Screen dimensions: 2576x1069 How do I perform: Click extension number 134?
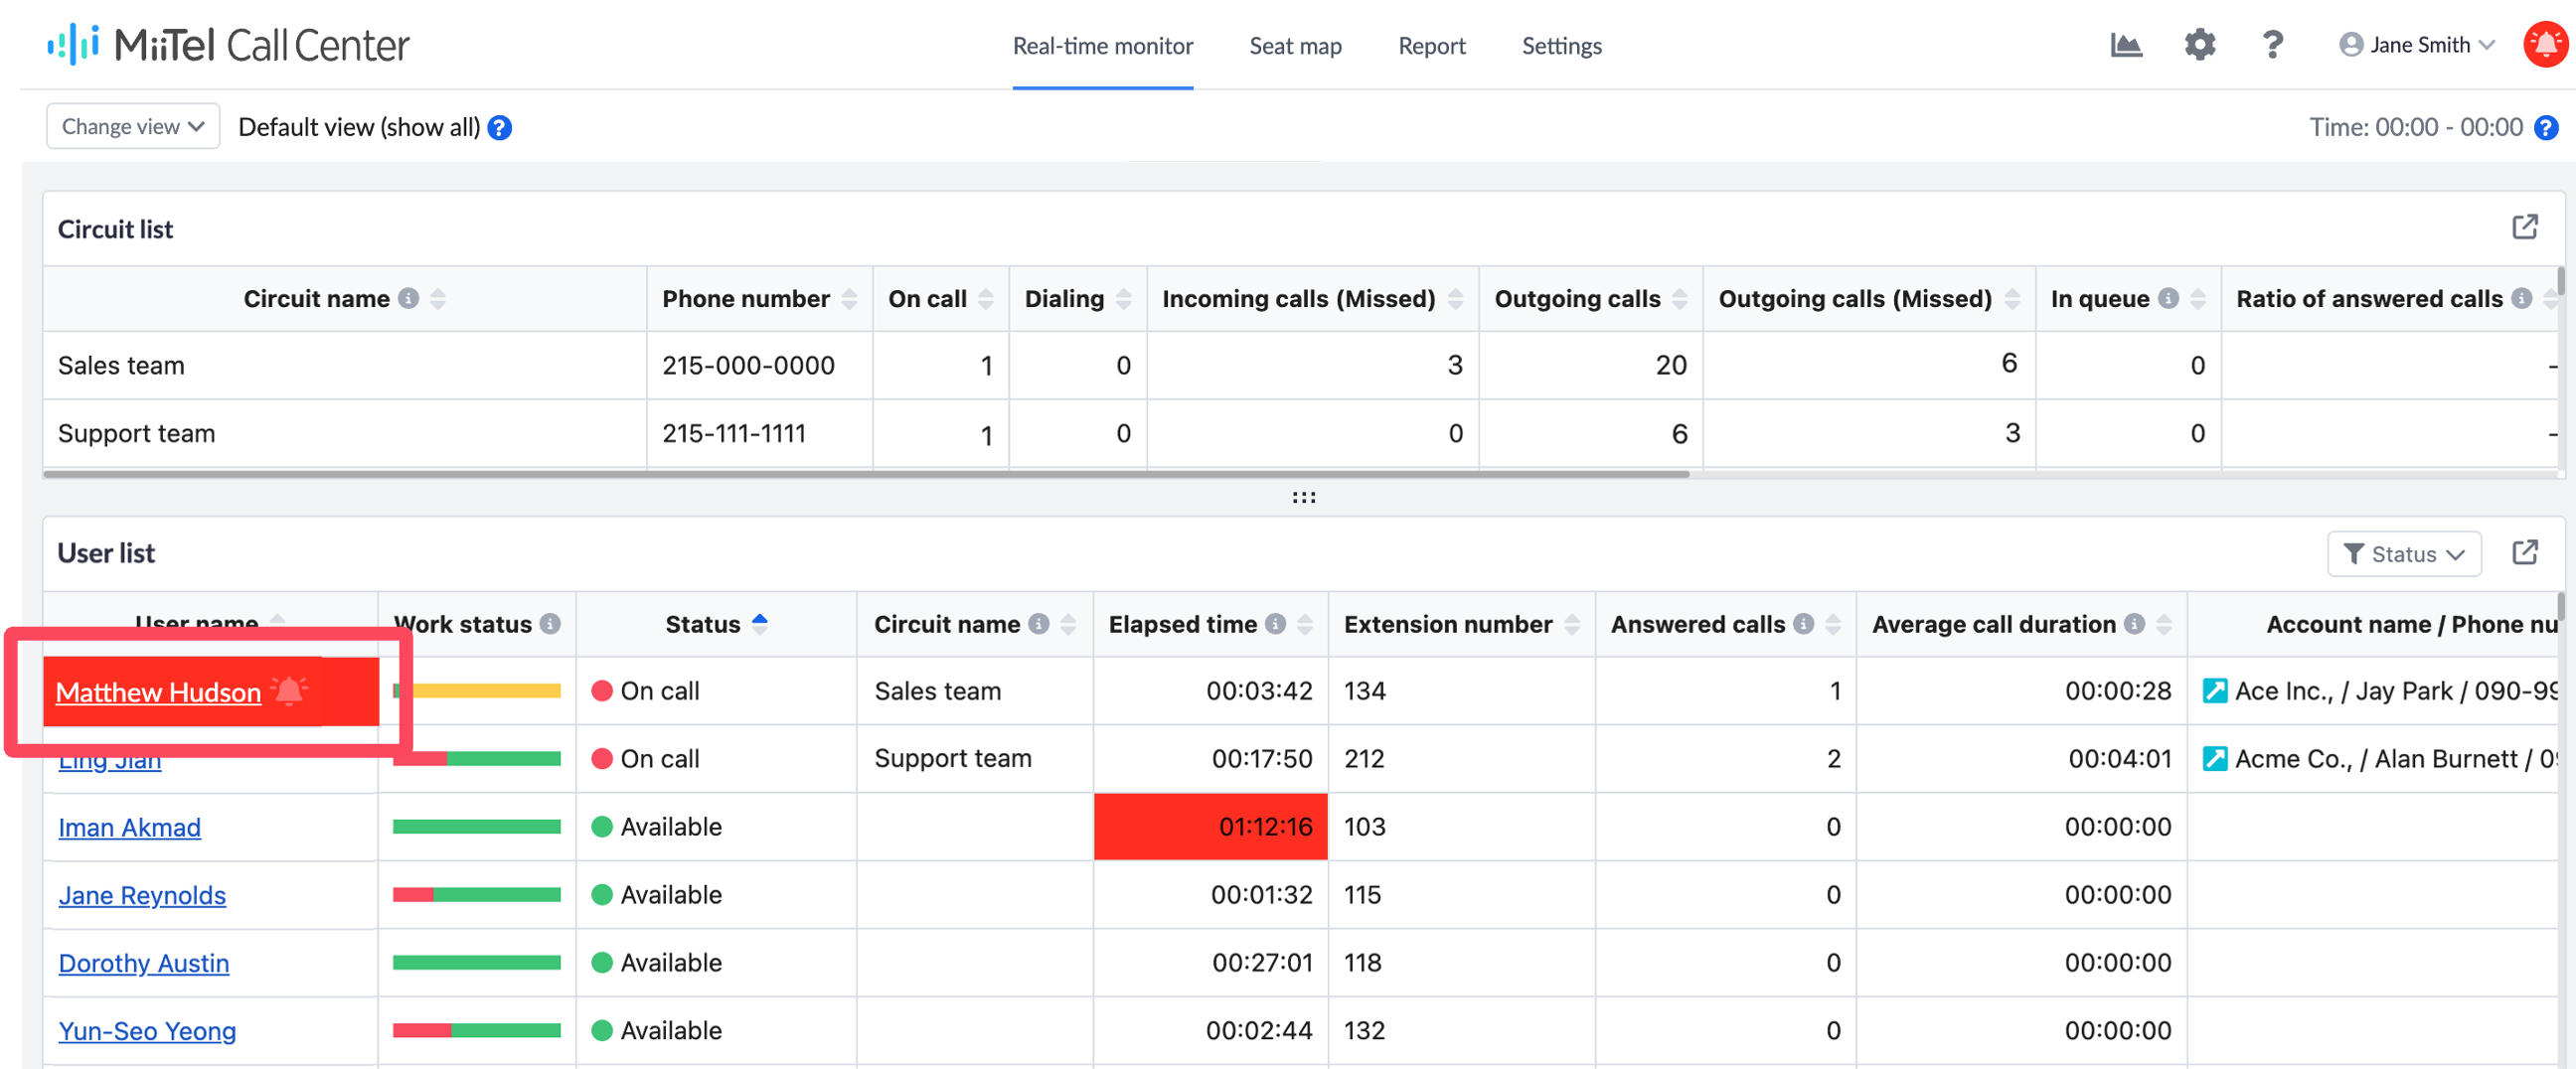pyautogui.click(x=1364, y=691)
